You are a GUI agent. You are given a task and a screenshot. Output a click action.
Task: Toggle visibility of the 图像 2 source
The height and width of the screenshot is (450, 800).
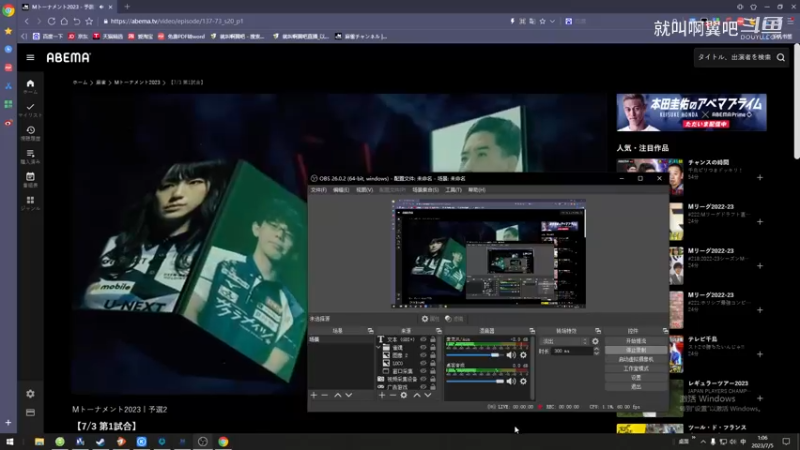click(x=423, y=355)
